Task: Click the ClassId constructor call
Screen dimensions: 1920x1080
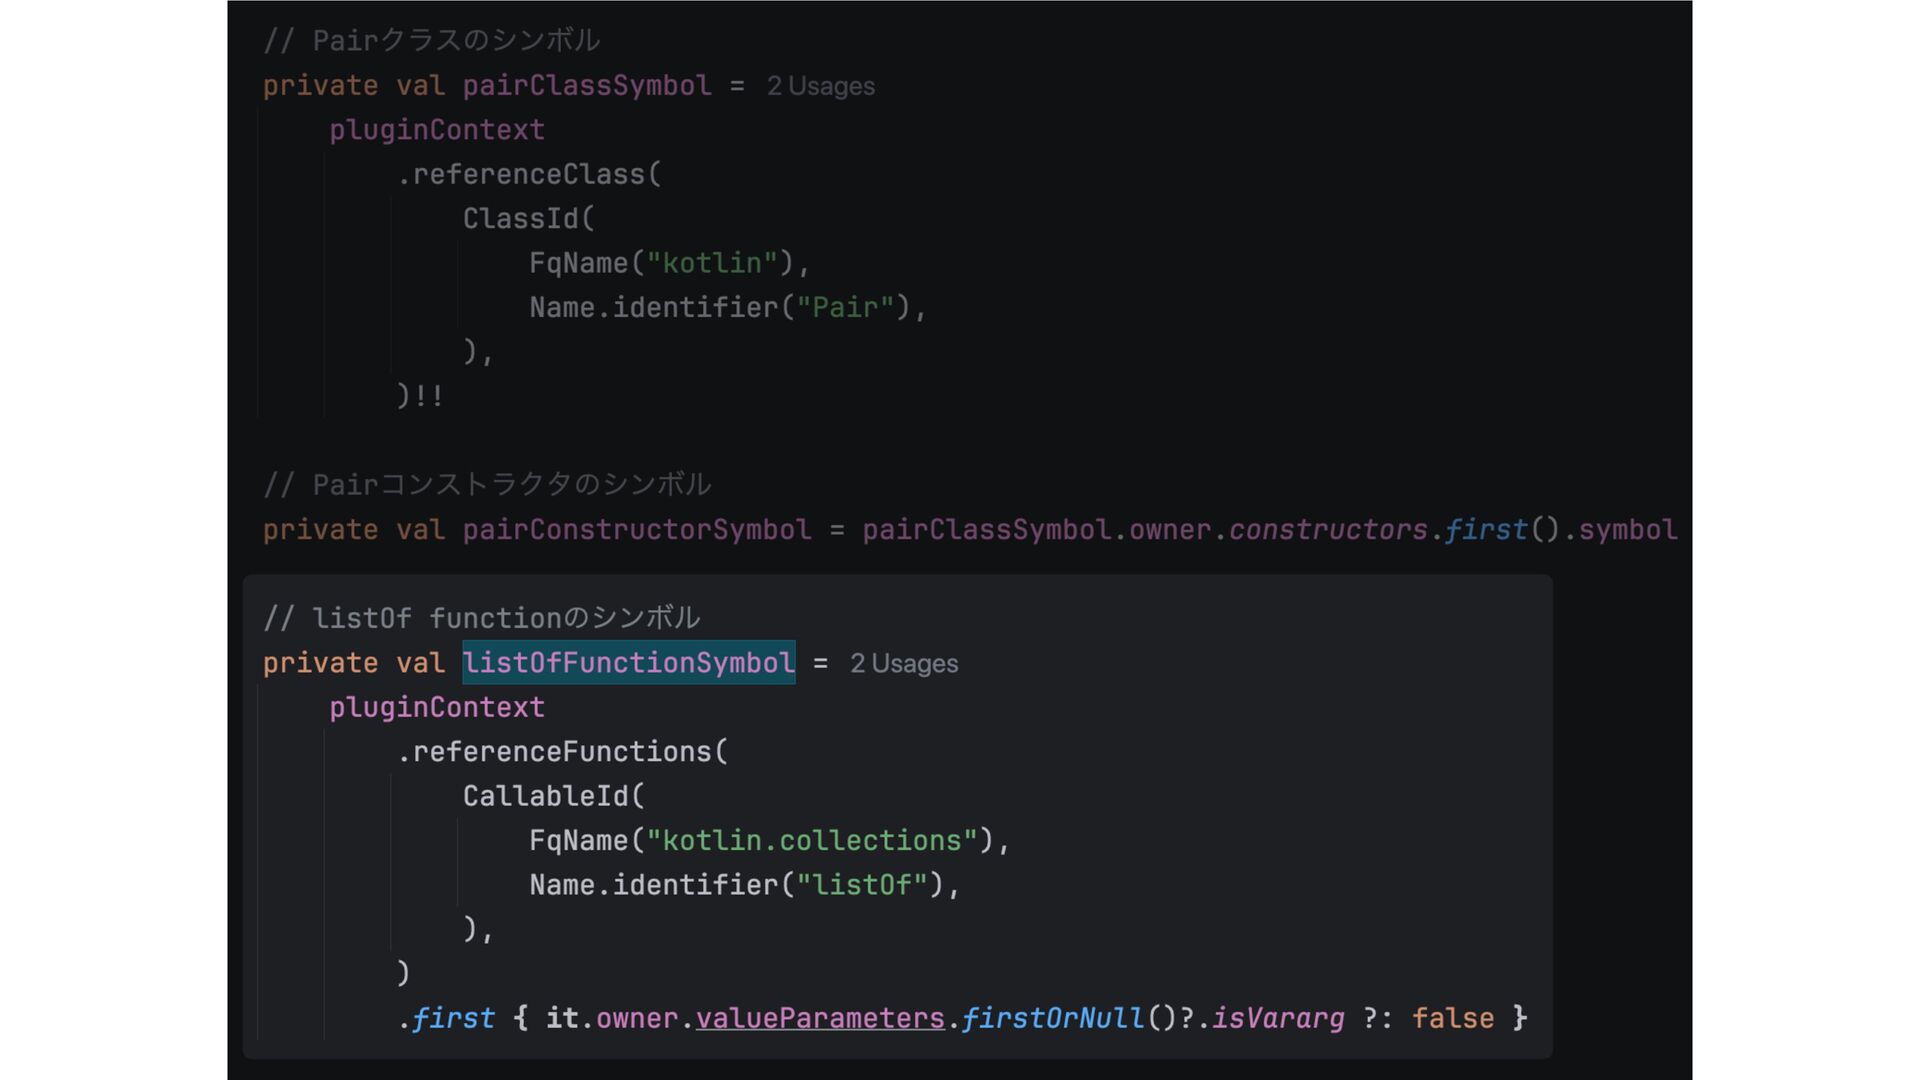Action: (x=520, y=219)
